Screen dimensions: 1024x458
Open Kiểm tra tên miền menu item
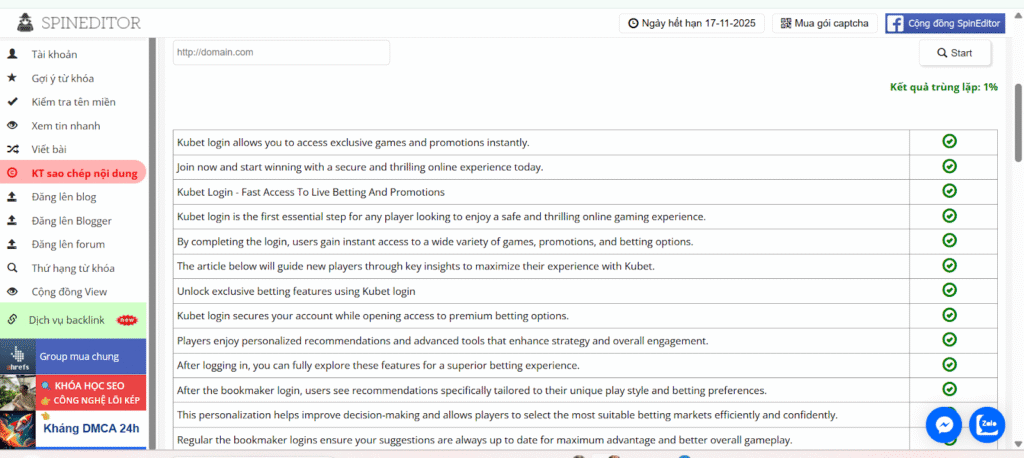pyautogui.click(x=73, y=102)
